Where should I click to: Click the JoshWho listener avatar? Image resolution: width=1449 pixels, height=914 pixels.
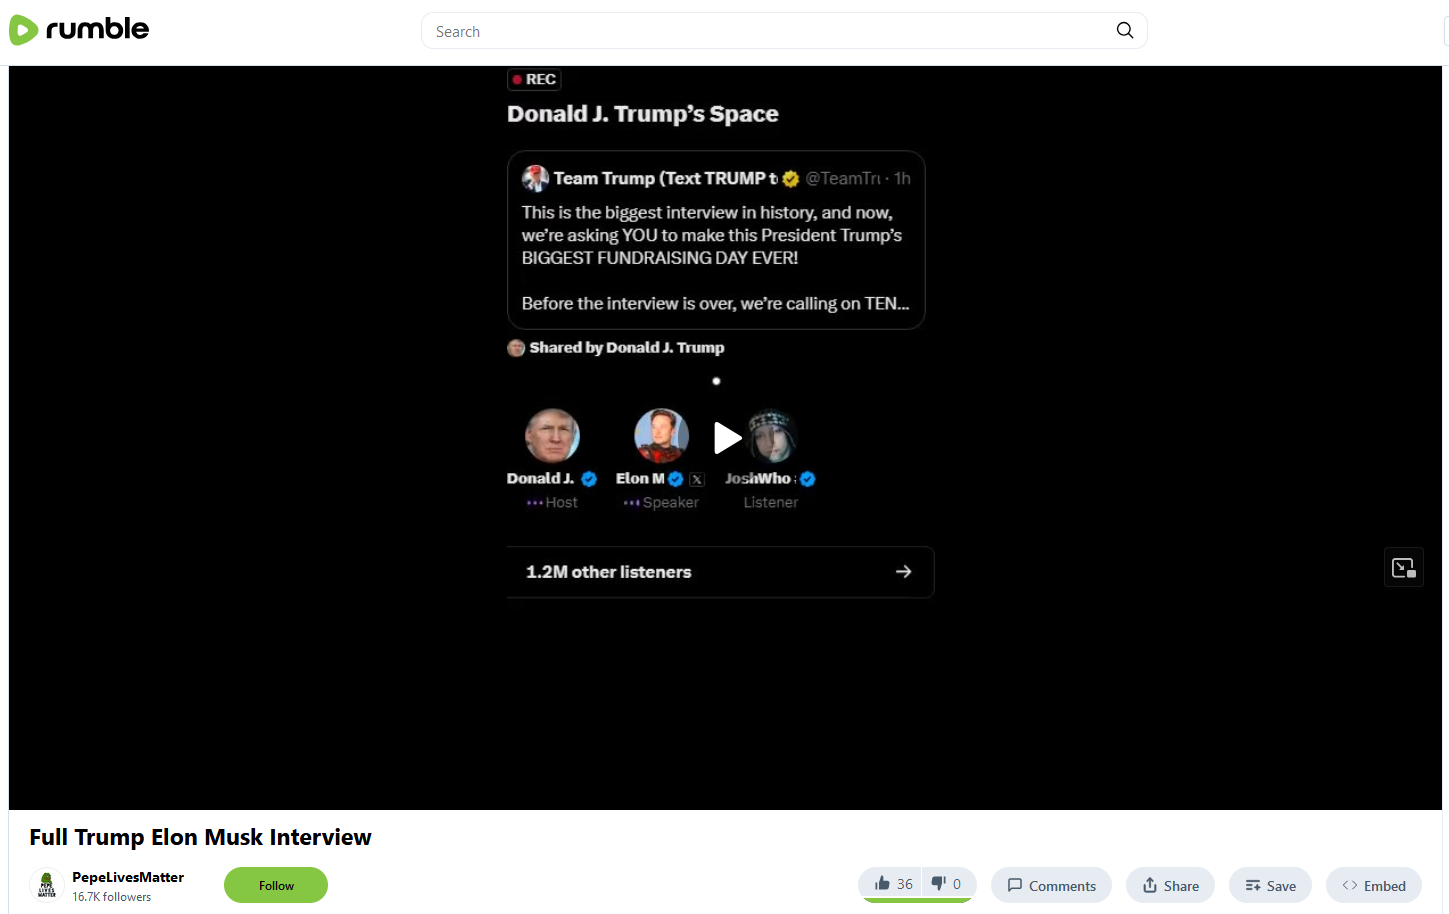(x=771, y=436)
